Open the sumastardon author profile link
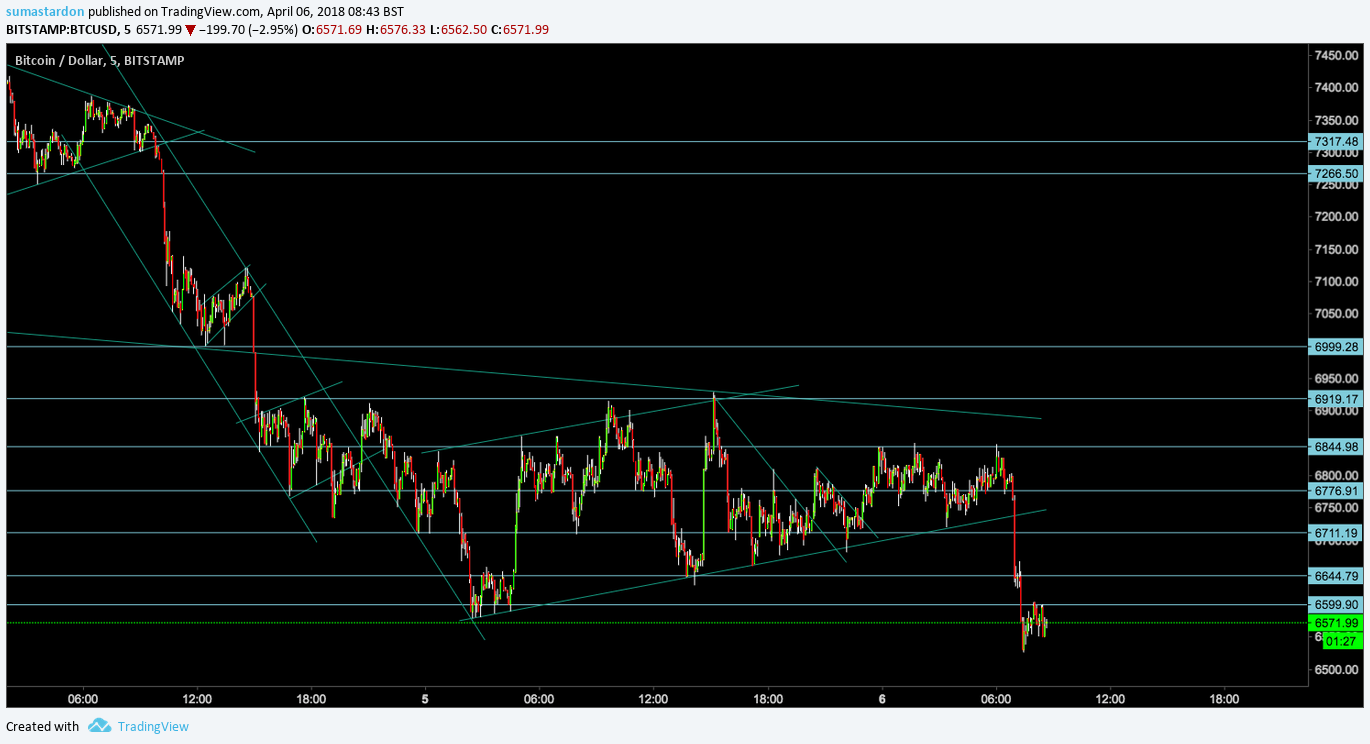This screenshot has height=744, width=1370. click(45, 11)
